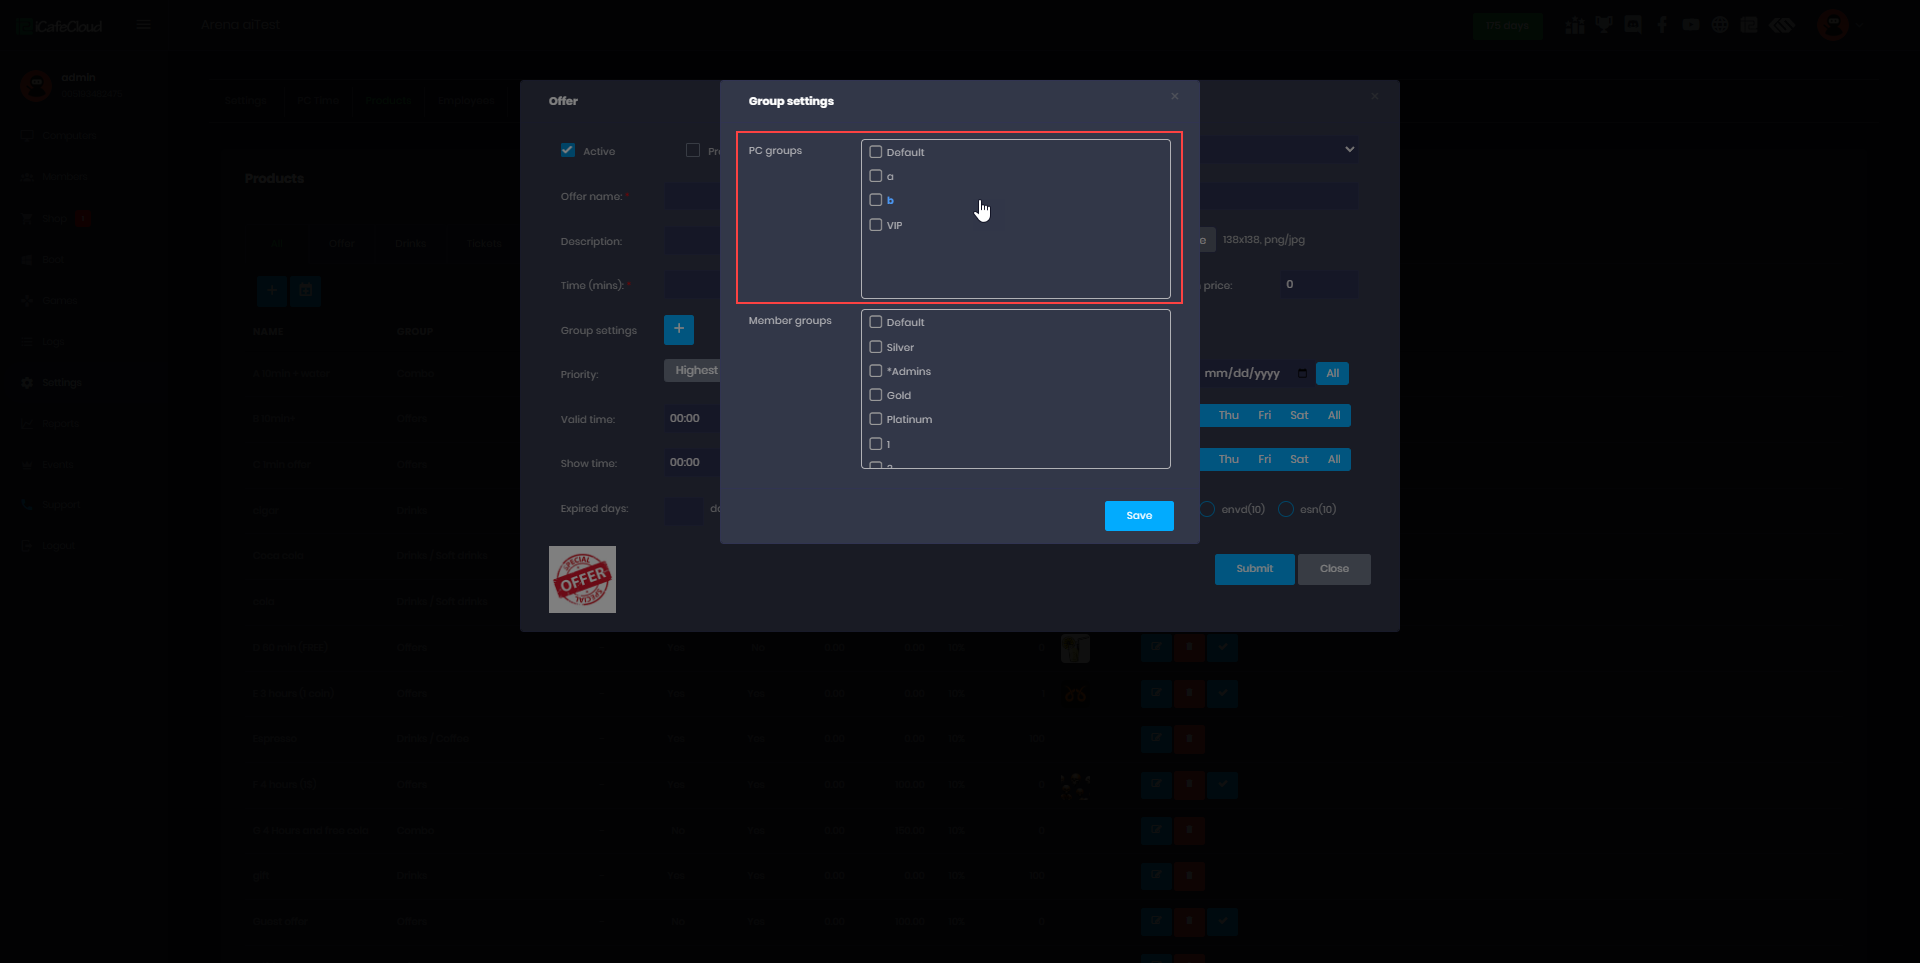Open Boot in the left sidebar
1920x963 pixels.
[44, 259]
